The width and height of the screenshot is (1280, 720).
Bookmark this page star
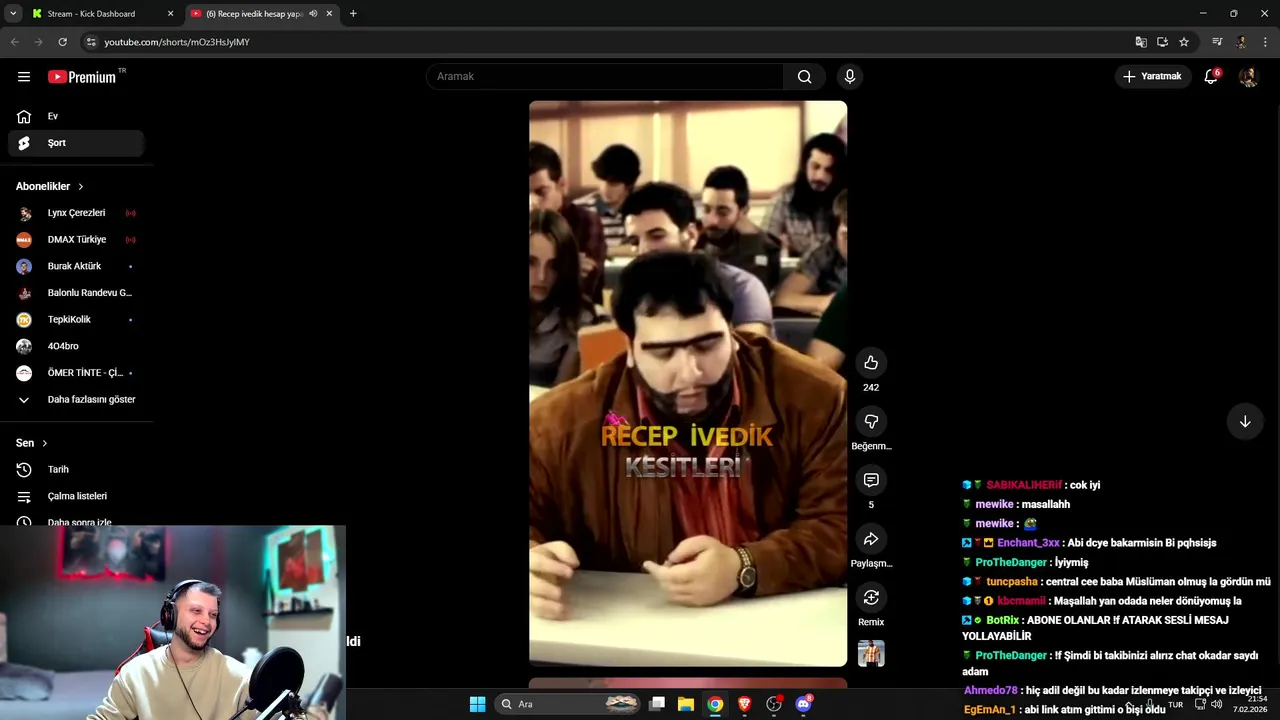coord(1184,42)
